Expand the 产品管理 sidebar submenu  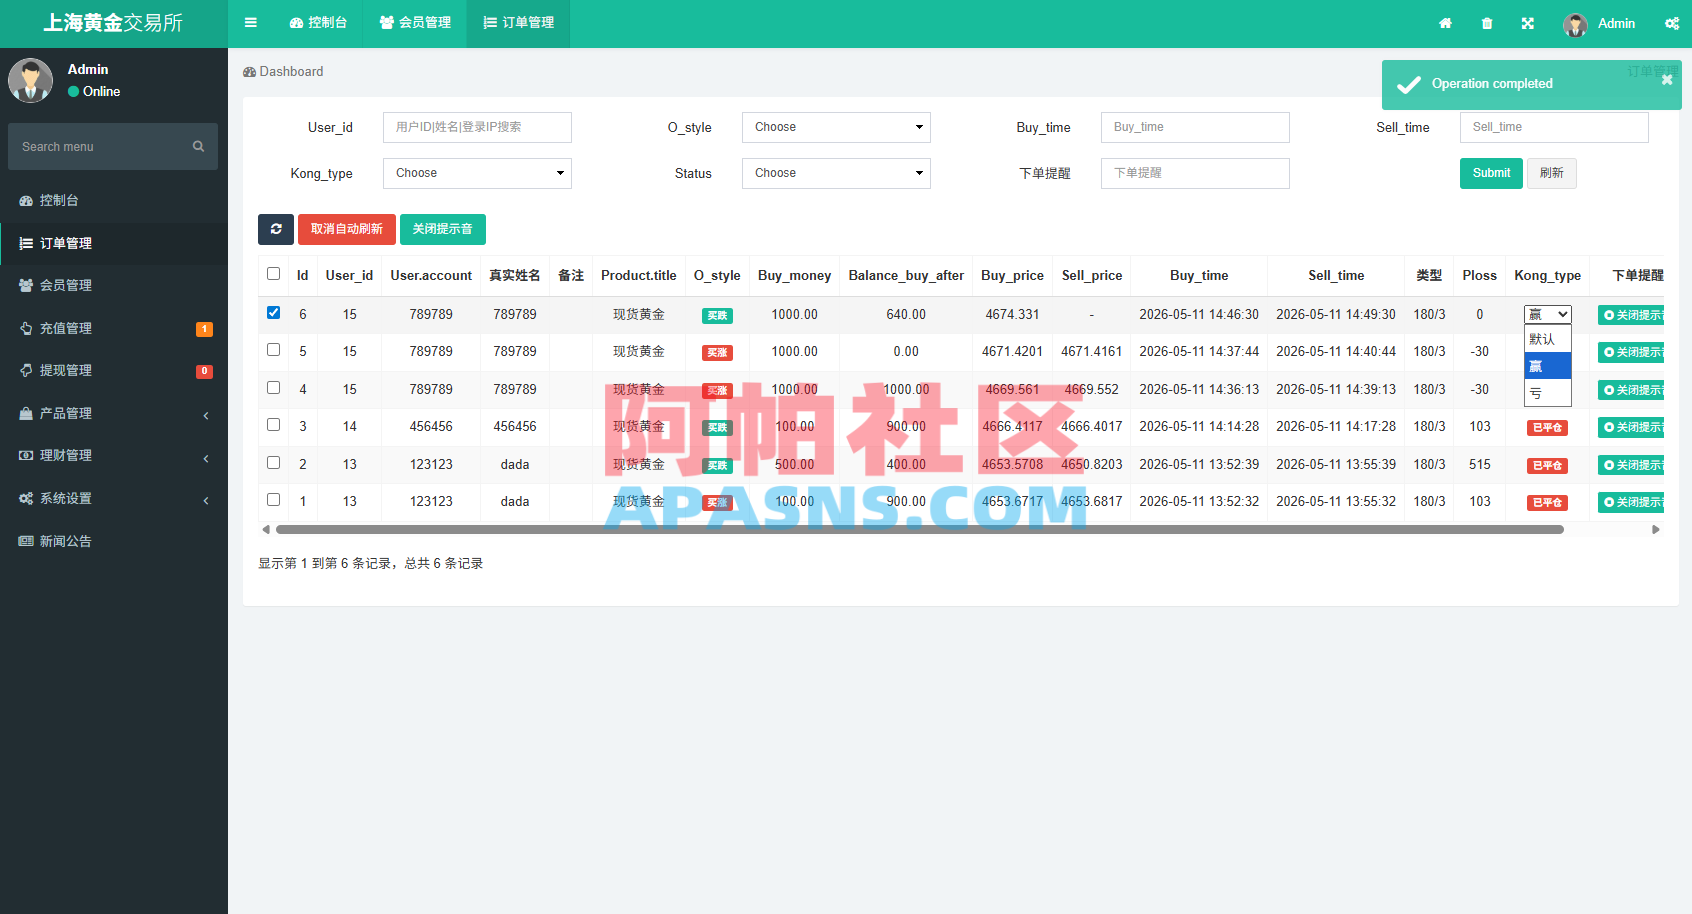pos(114,413)
